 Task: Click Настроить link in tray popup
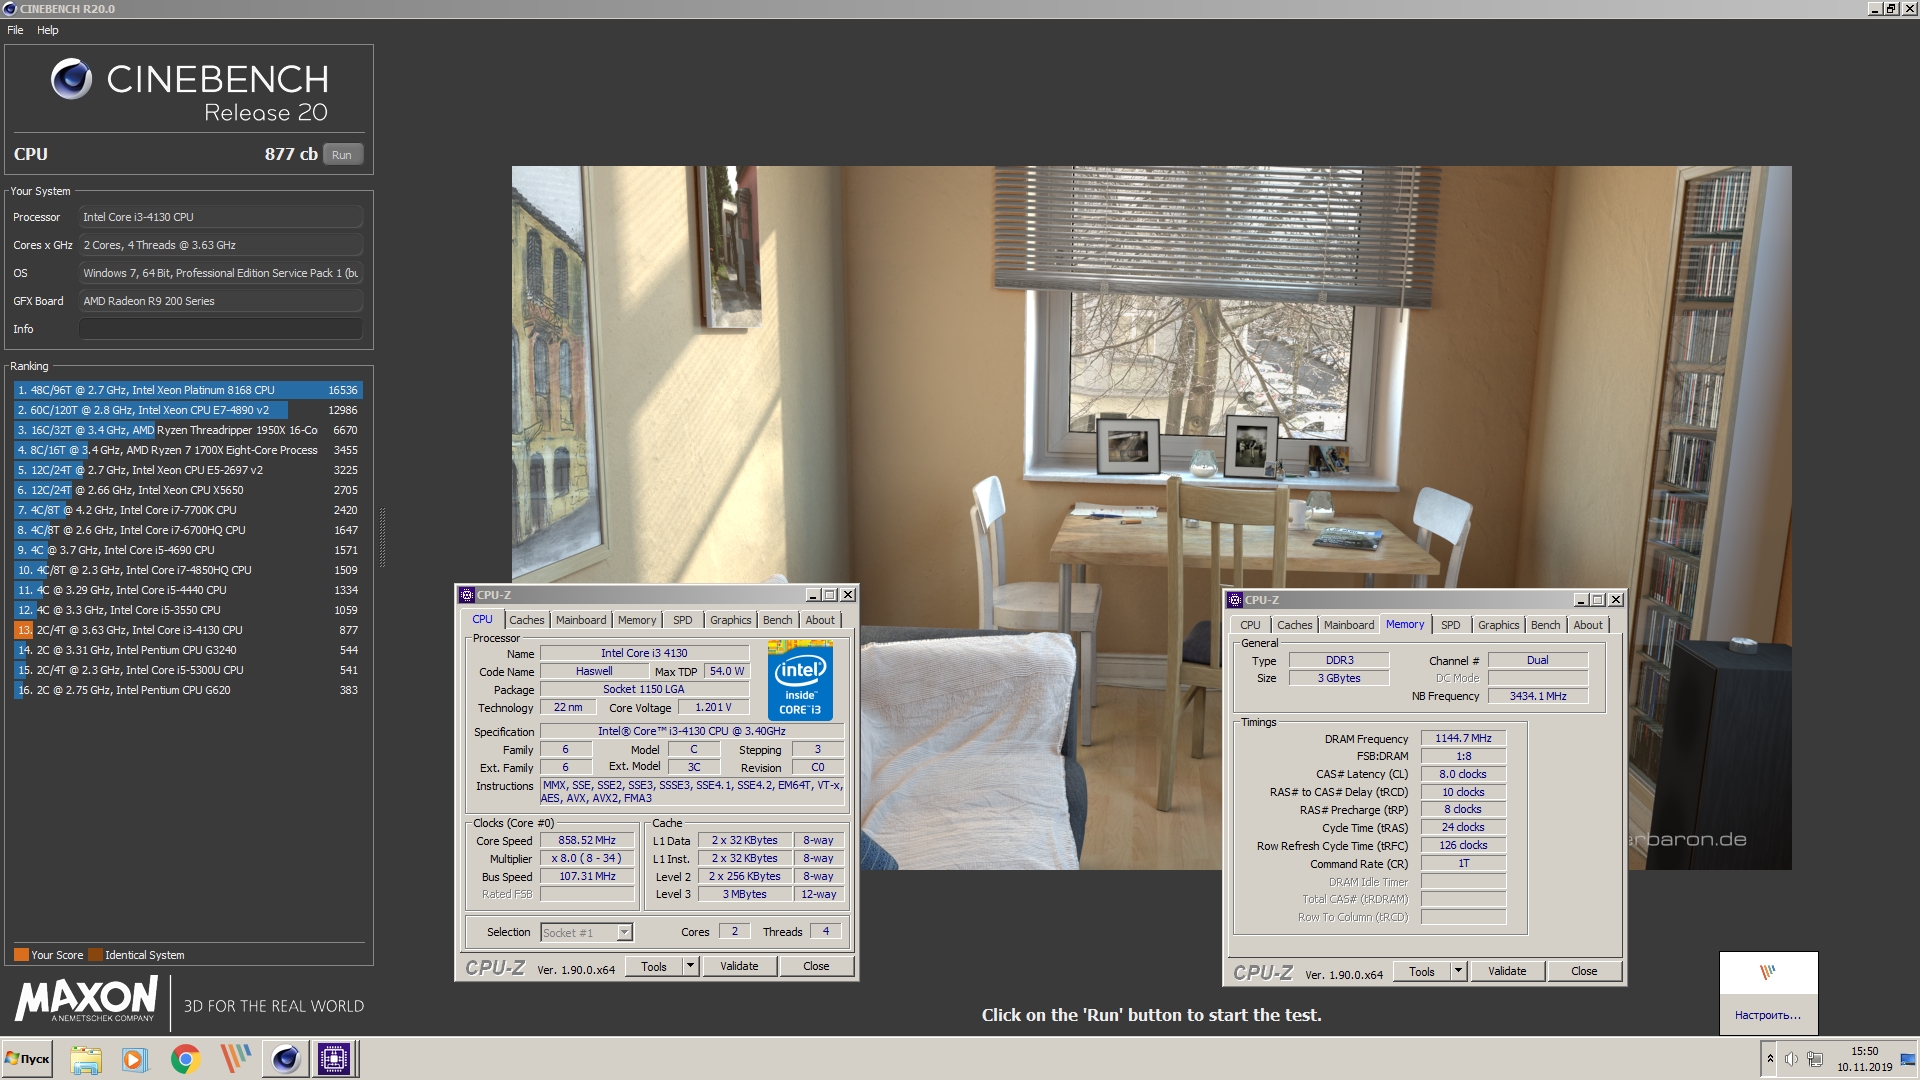pos(1768,1015)
